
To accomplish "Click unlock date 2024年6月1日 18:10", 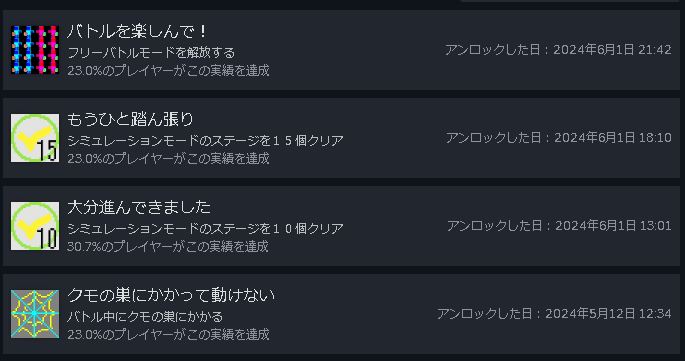I will pos(559,138).
